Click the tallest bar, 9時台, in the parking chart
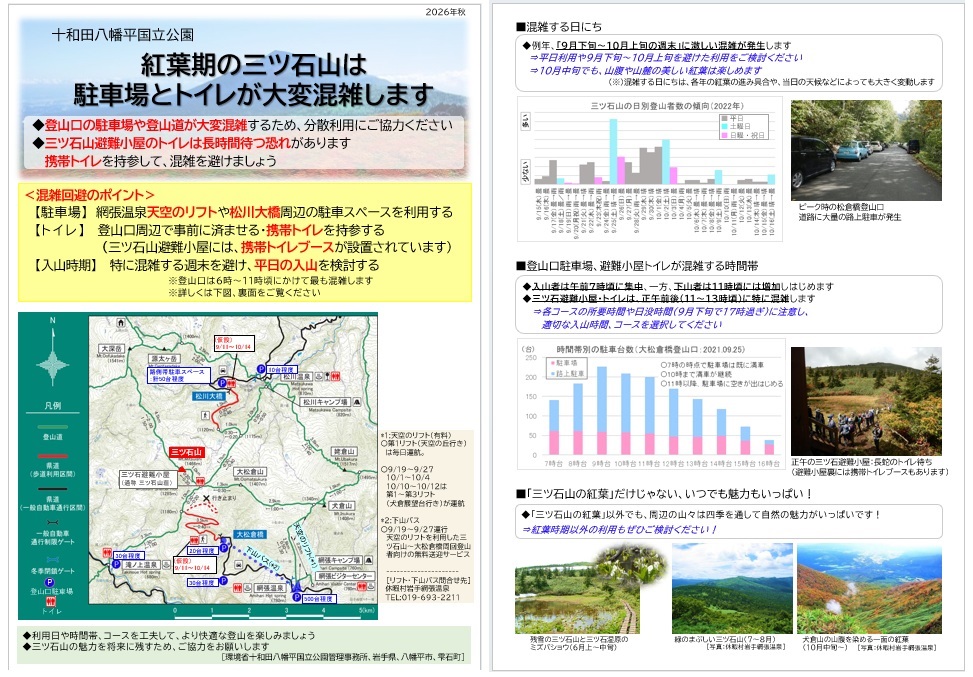 (x=601, y=411)
